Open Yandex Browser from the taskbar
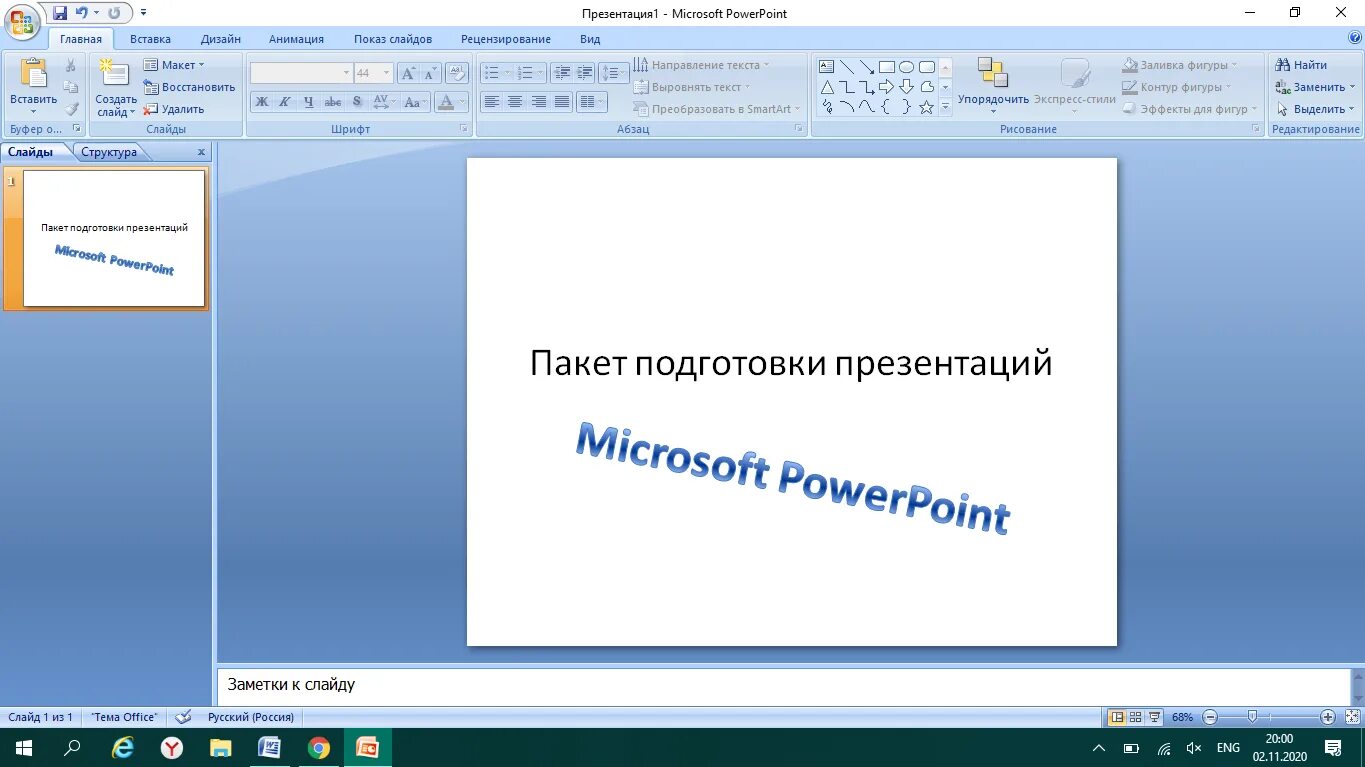The width and height of the screenshot is (1365, 767). click(172, 747)
